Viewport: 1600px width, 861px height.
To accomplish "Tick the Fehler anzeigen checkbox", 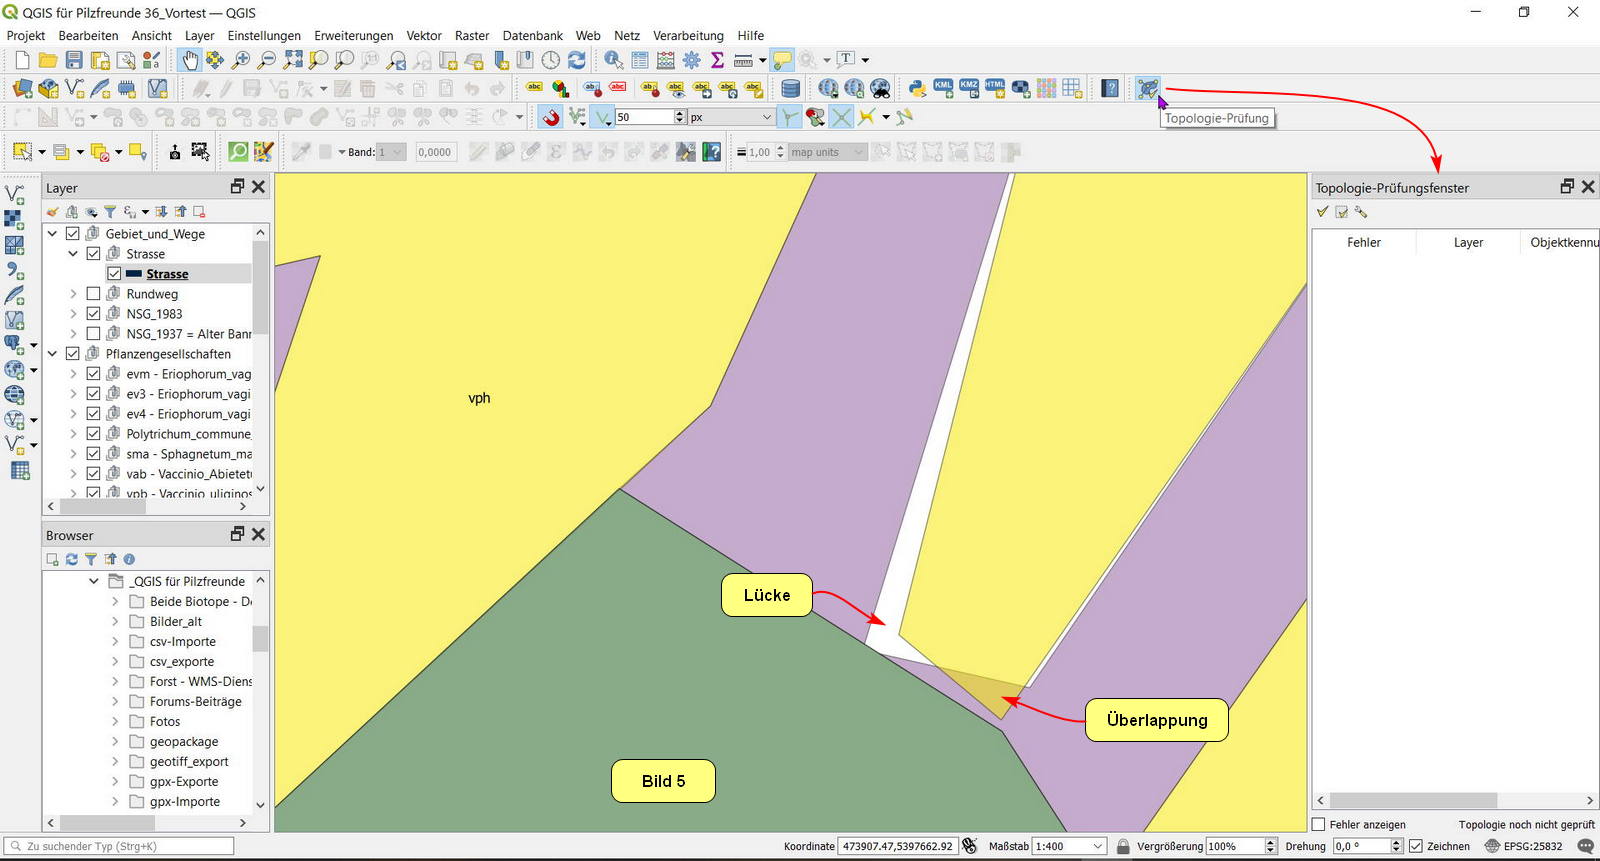I will (1319, 825).
